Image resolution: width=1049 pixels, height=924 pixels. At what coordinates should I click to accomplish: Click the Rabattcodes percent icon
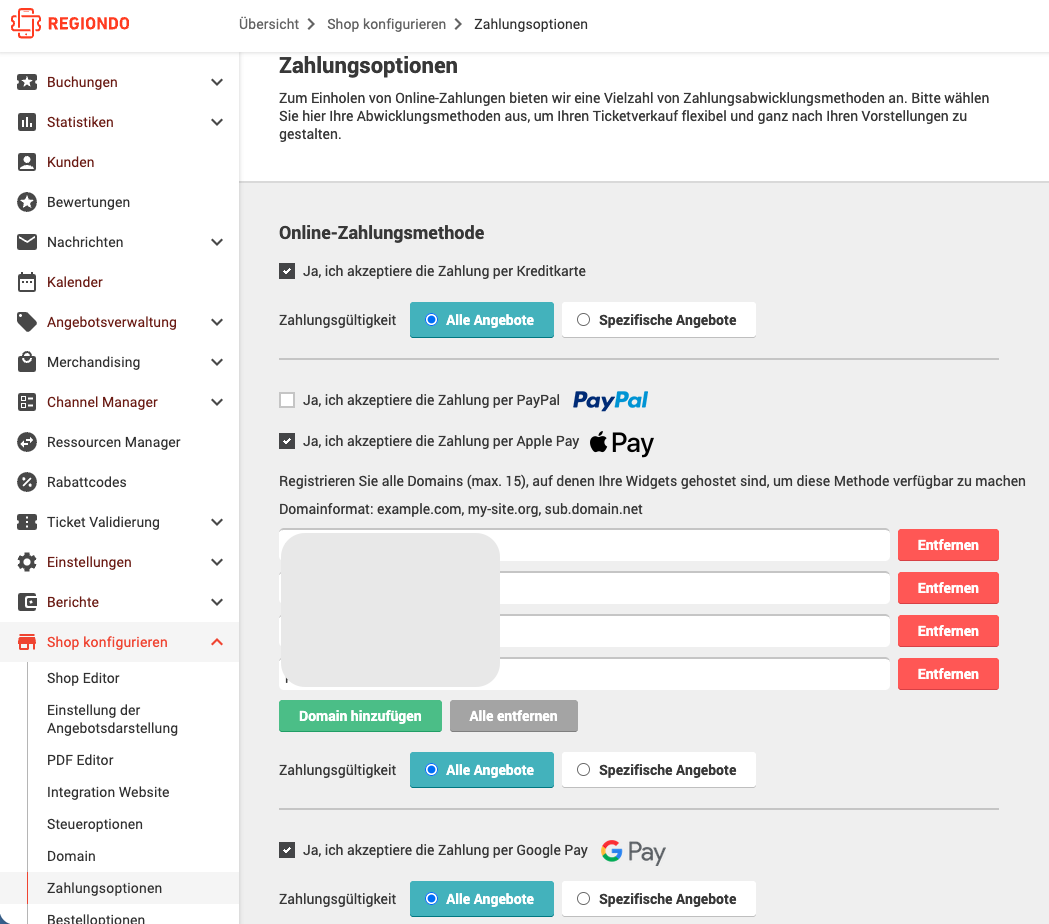point(27,482)
